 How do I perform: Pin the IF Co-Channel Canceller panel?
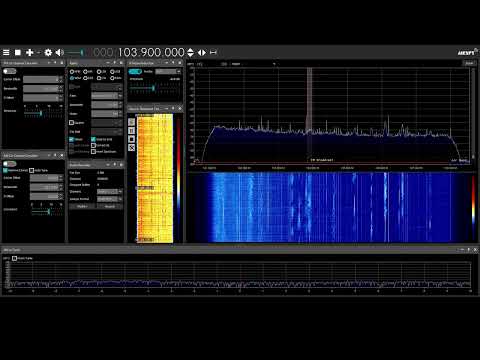(55, 63)
